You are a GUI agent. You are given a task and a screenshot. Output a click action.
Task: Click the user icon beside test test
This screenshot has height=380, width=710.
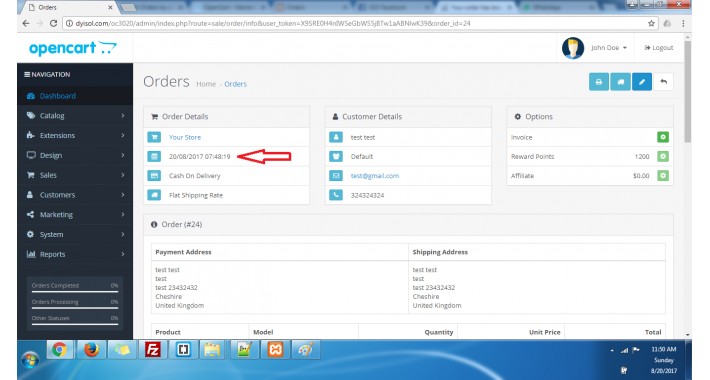[336, 137]
